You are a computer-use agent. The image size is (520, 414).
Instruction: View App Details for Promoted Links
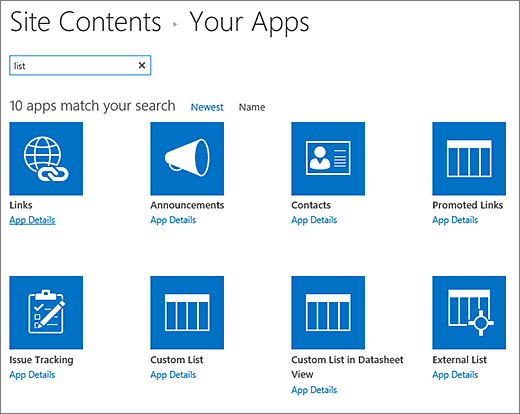pos(455,220)
